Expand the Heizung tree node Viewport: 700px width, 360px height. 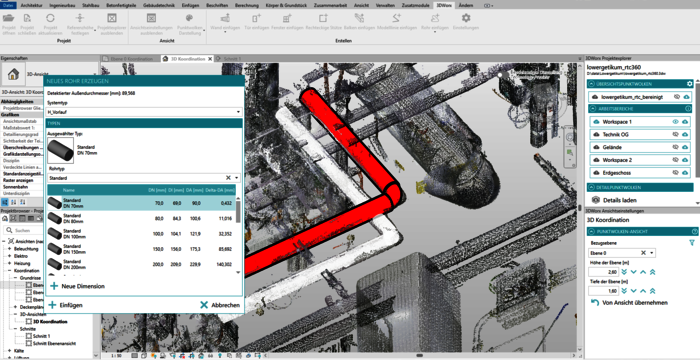(9, 264)
